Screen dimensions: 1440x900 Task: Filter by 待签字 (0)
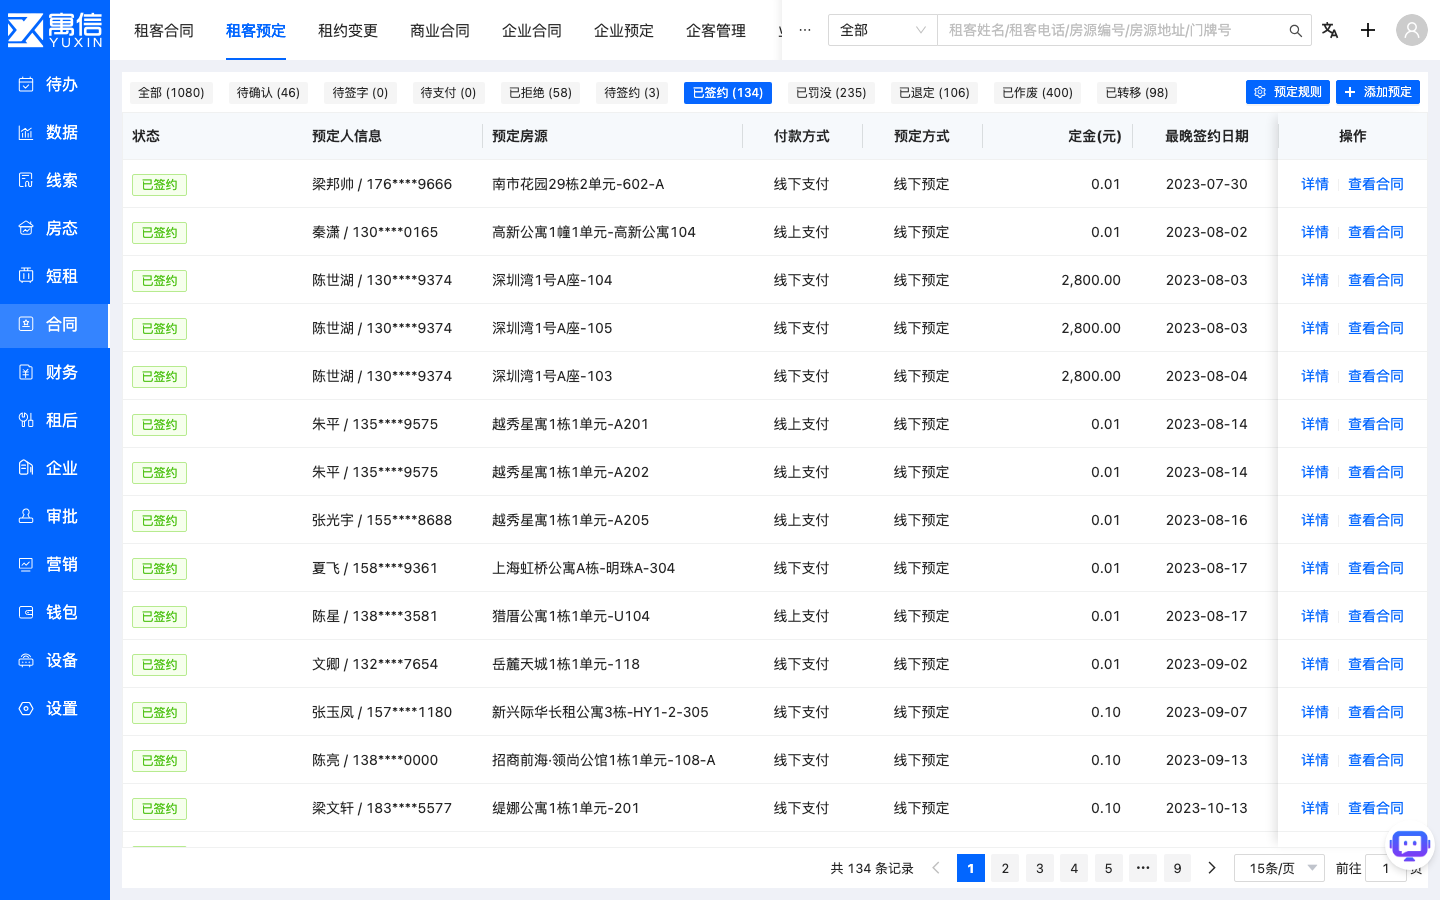pos(360,93)
